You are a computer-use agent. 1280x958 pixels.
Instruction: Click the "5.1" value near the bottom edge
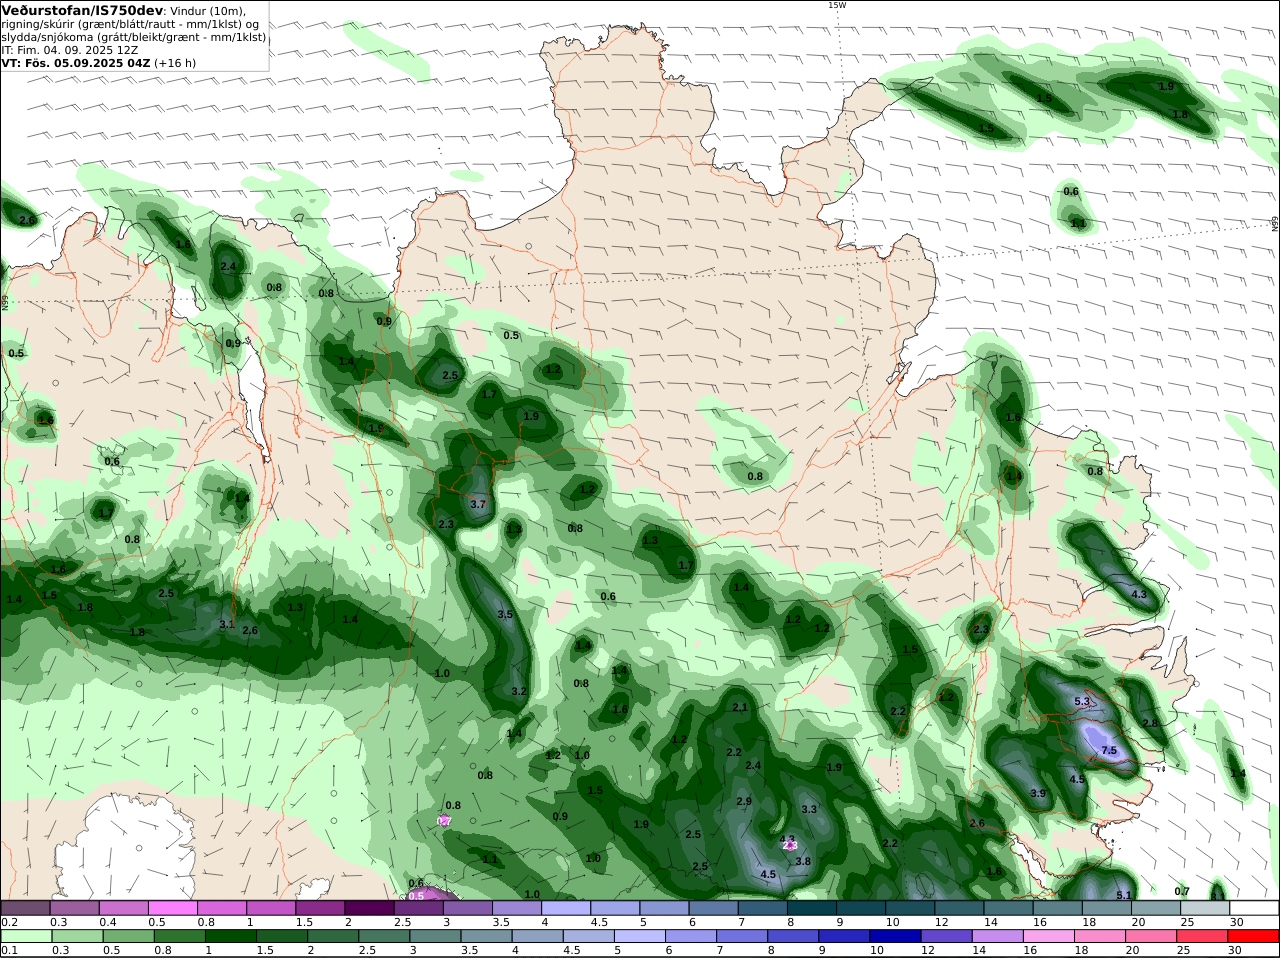[x=1123, y=895]
